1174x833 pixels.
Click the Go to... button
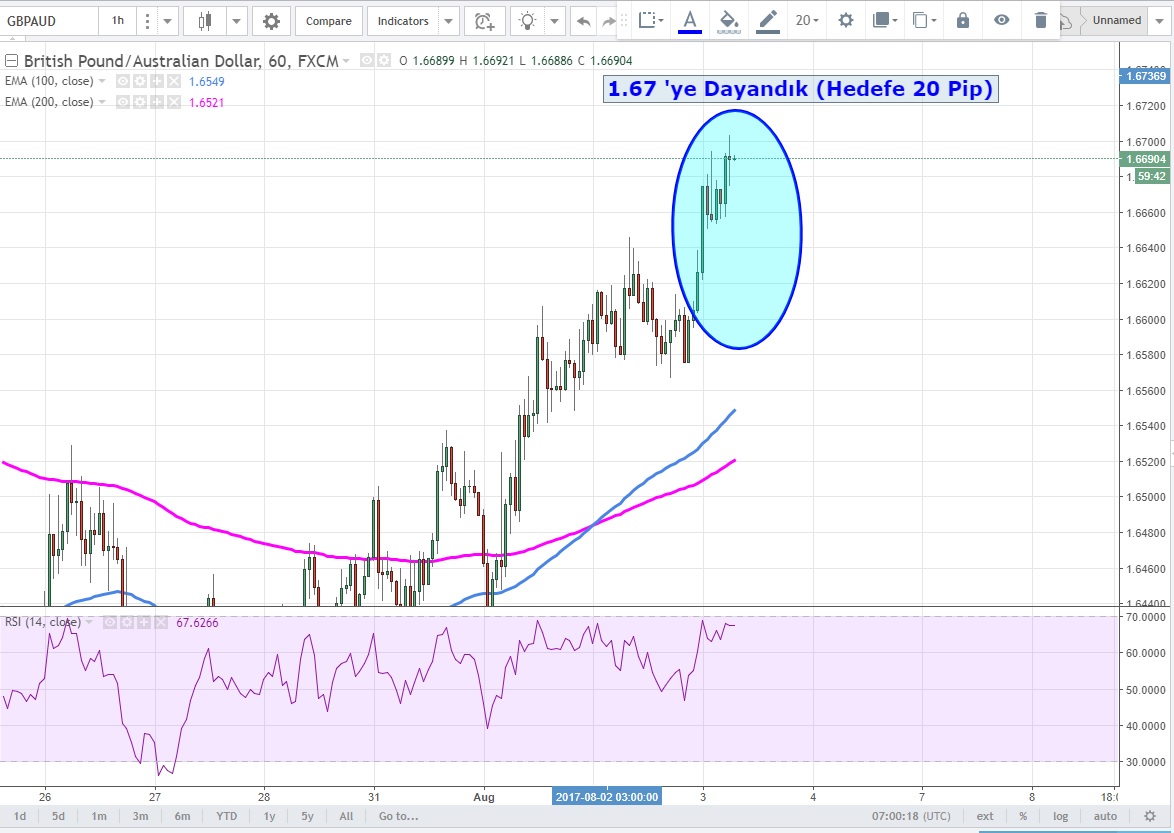click(399, 816)
